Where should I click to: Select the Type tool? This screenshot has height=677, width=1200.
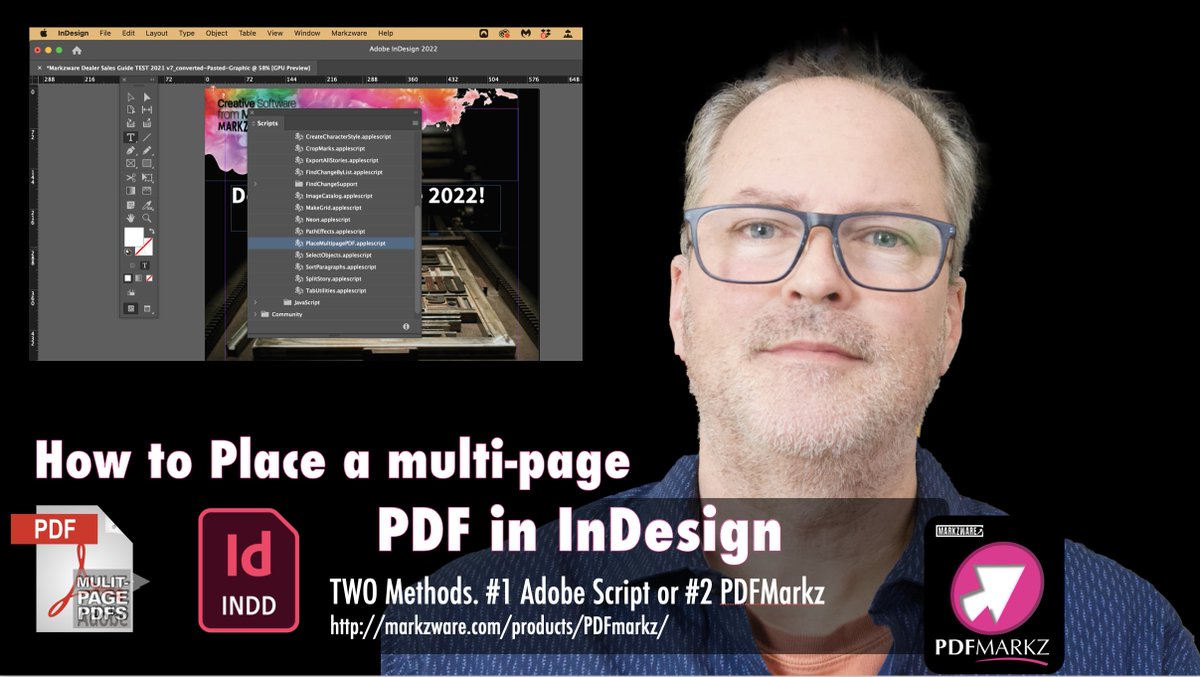[x=131, y=137]
